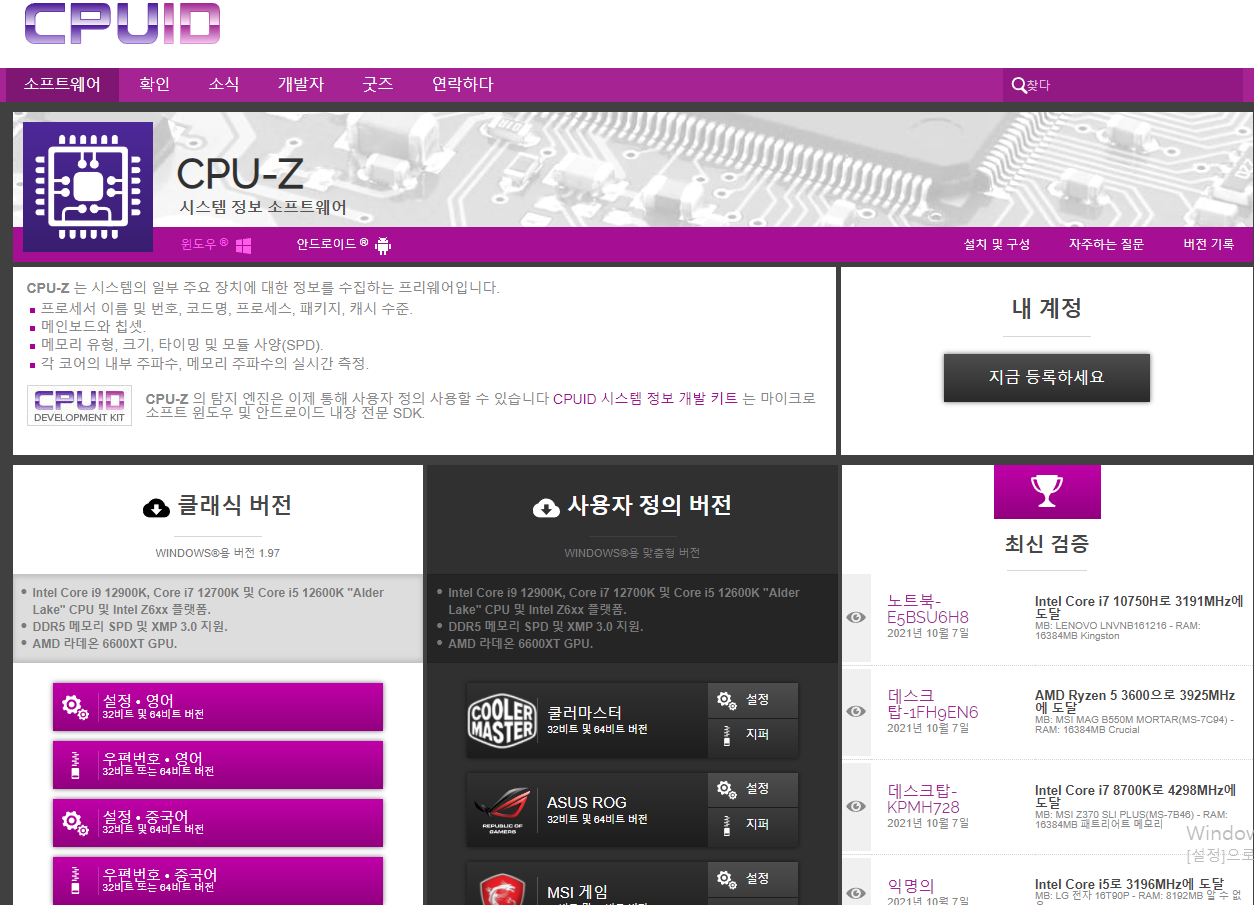Viewport: 1254px width, 905px height.
Task: Click zip icon on 우편번호 • 중국어 button
Action: tap(75, 881)
